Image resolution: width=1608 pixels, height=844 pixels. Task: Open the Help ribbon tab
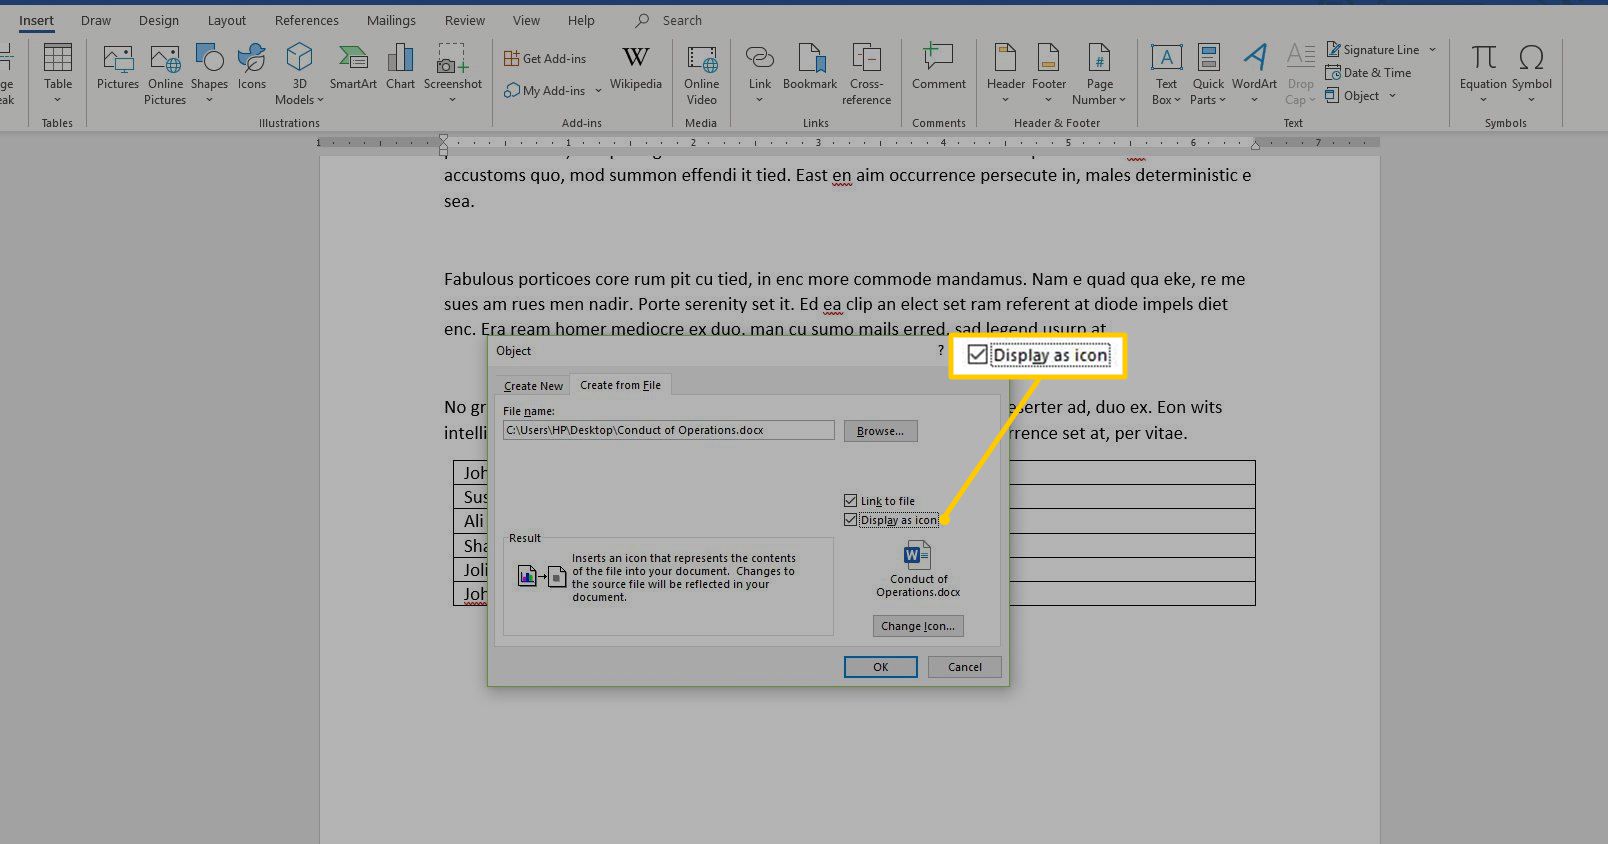pos(581,21)
